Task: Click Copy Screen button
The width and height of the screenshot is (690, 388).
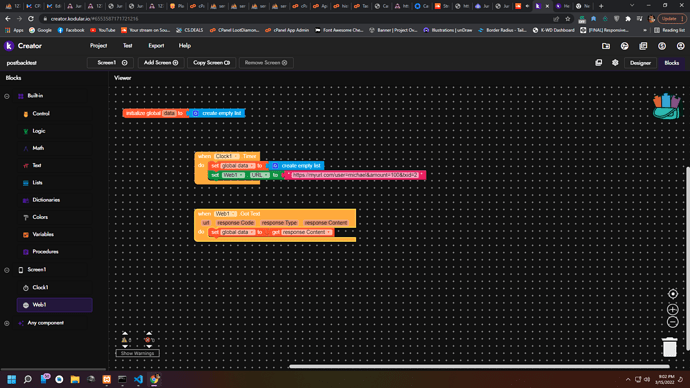Action: click(212, 63)
